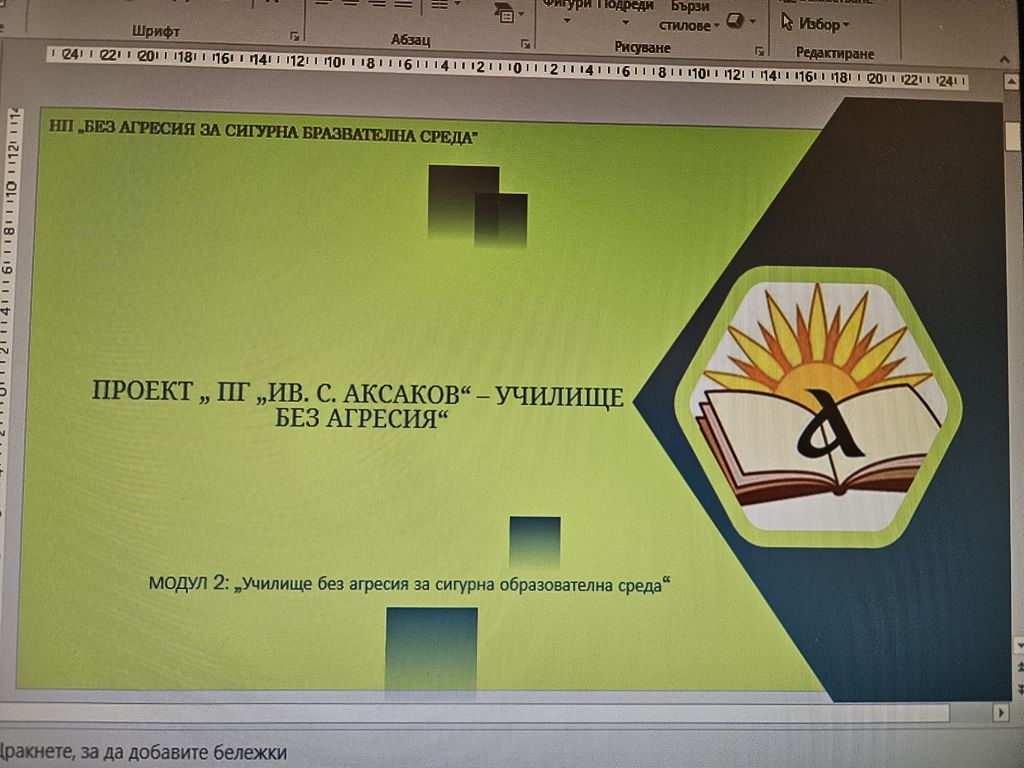Launch the Шрифт font dialog
Screen dimensions: 1024x768
295,37
